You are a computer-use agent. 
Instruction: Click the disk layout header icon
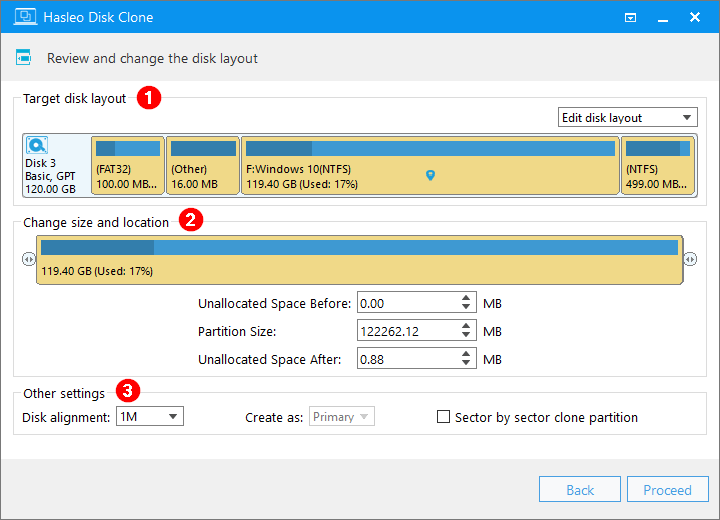coord(23,57)
